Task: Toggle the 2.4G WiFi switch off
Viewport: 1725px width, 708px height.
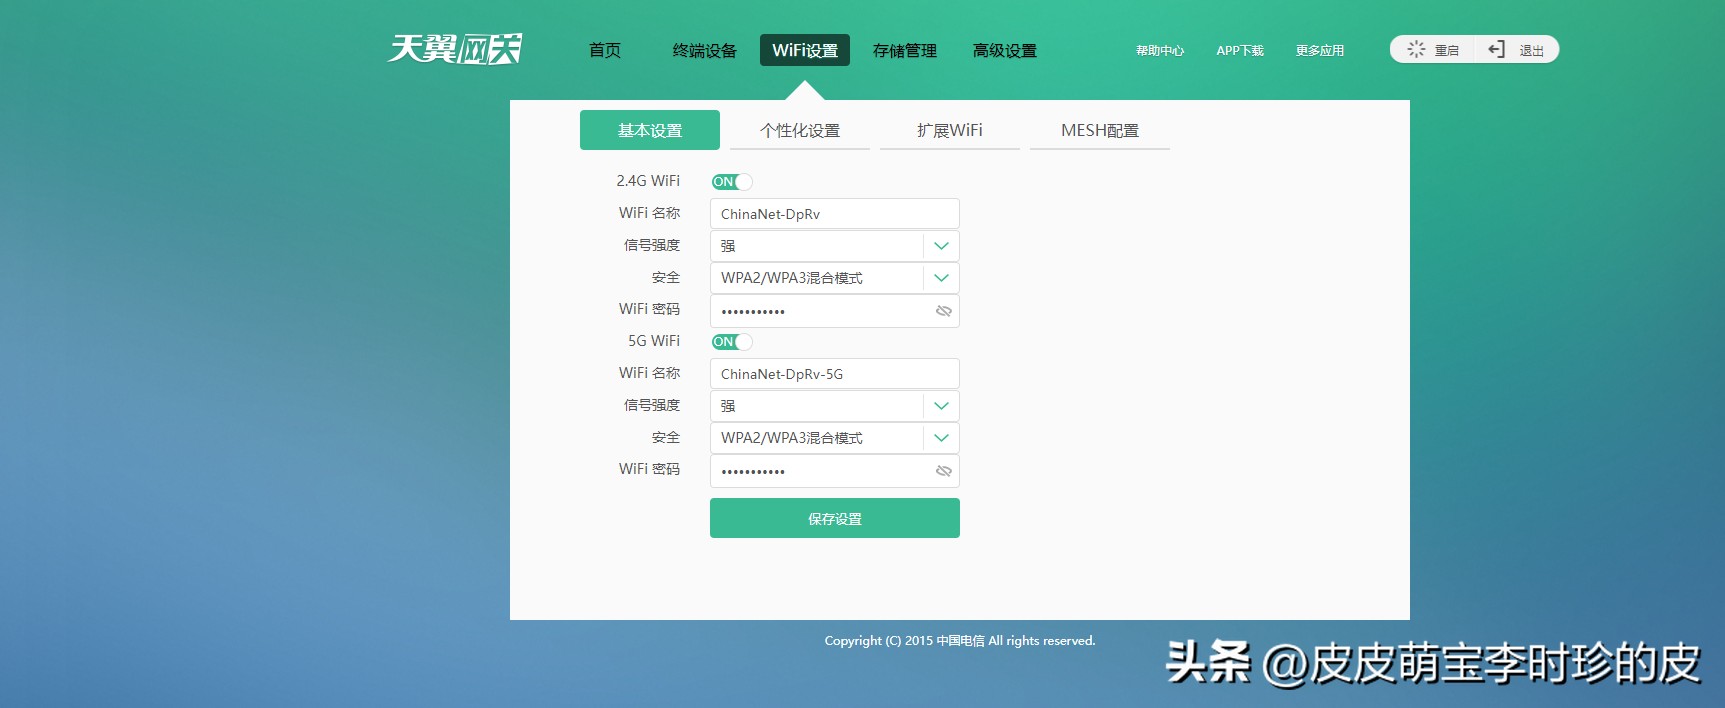Action: (x=732, y=182)
